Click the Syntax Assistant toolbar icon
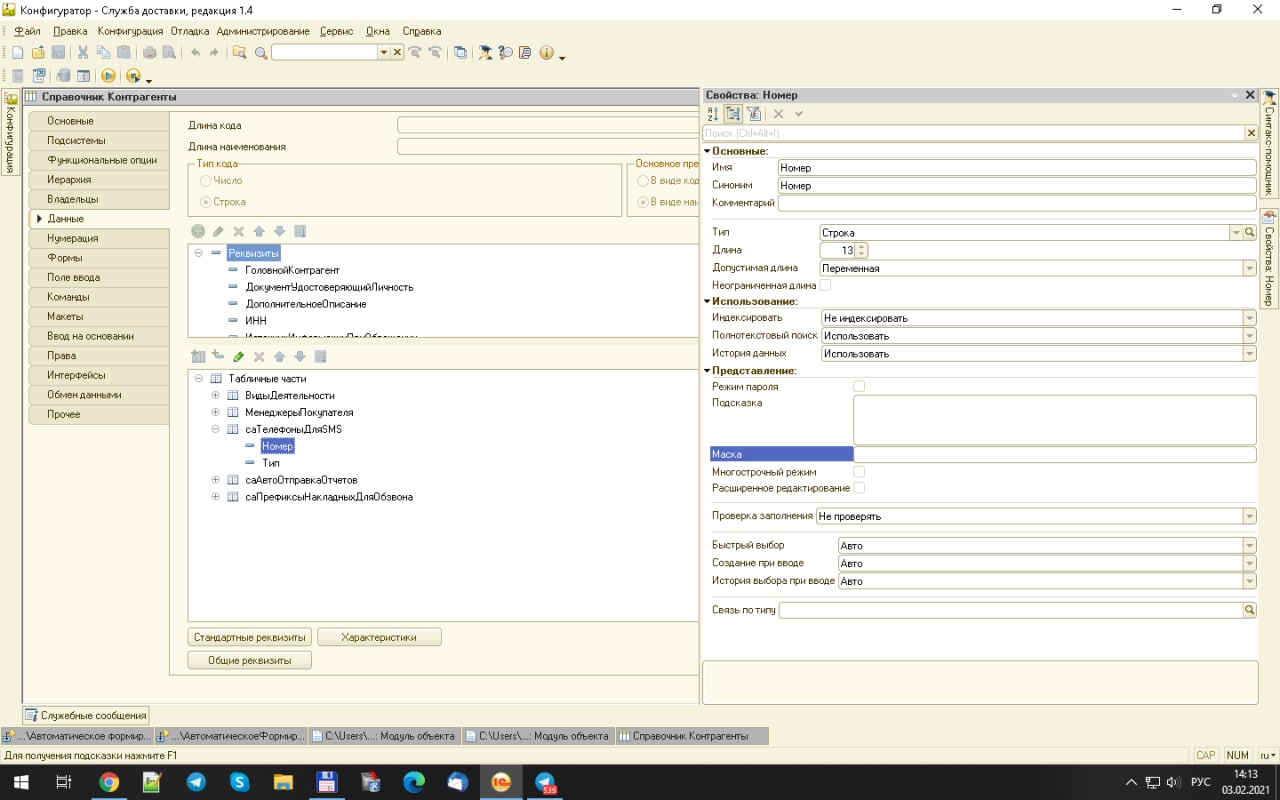The height and width of the screenshot is (800, 1280). [485, 53]
